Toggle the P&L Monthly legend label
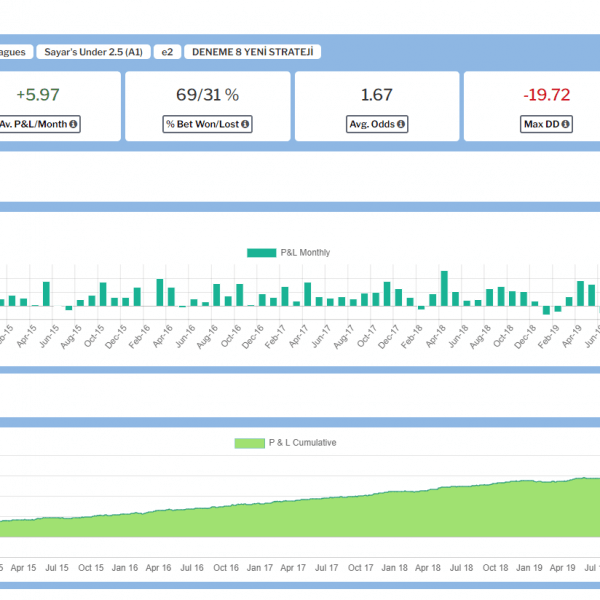This screenshot has height=600, width=600. (304, 253)
